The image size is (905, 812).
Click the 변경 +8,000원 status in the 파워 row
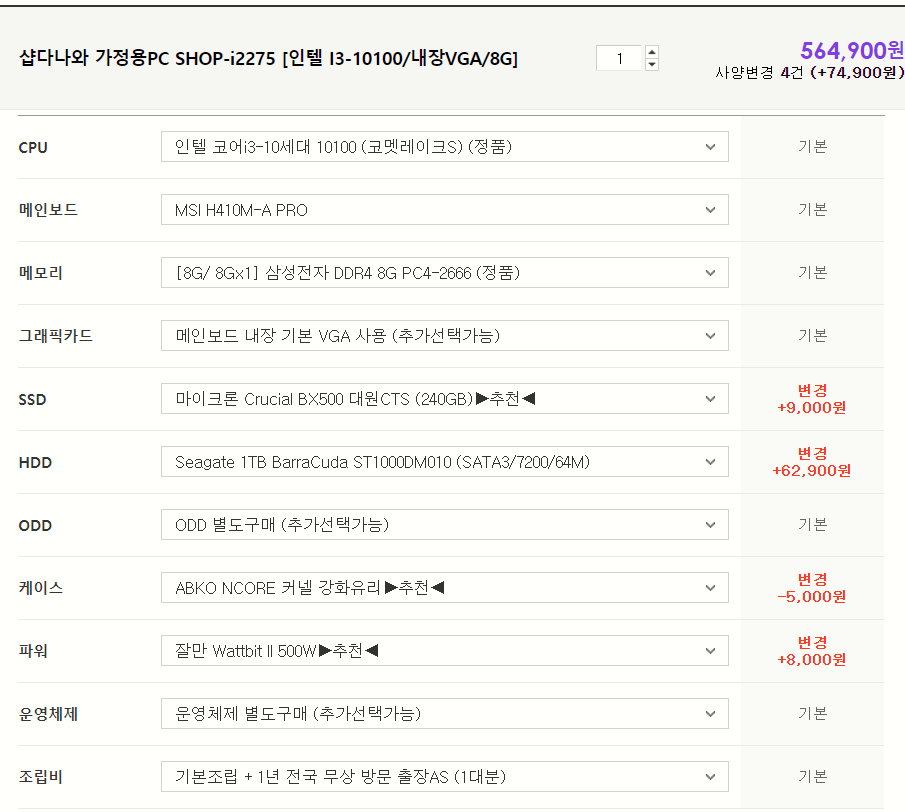coord(812,650)
